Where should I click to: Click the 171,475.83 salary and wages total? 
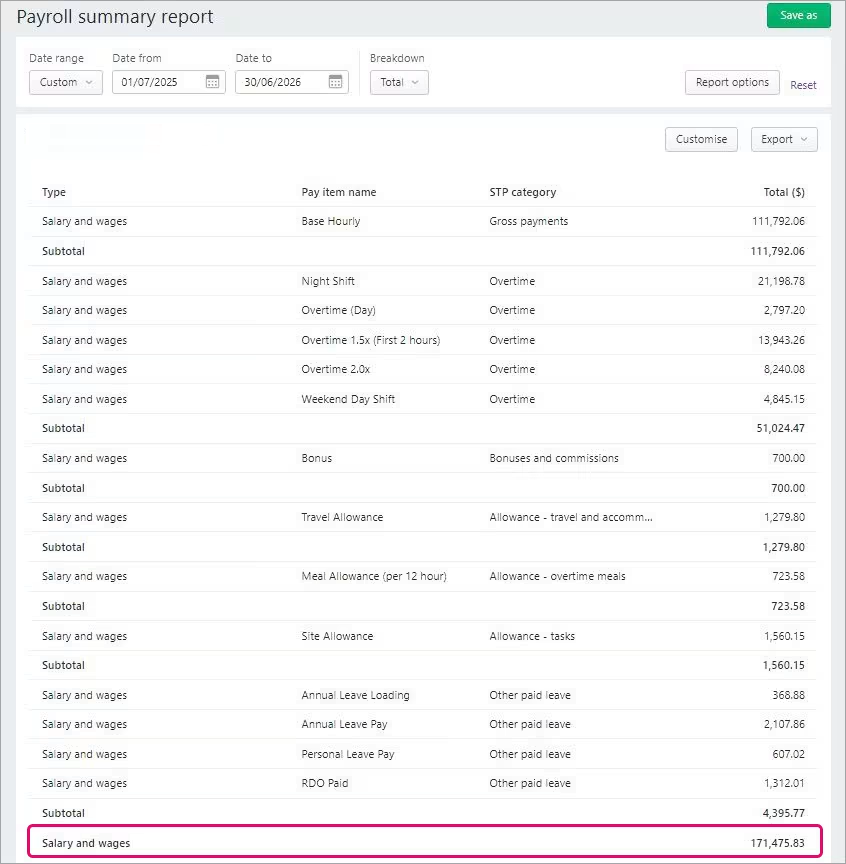[778, 843]
